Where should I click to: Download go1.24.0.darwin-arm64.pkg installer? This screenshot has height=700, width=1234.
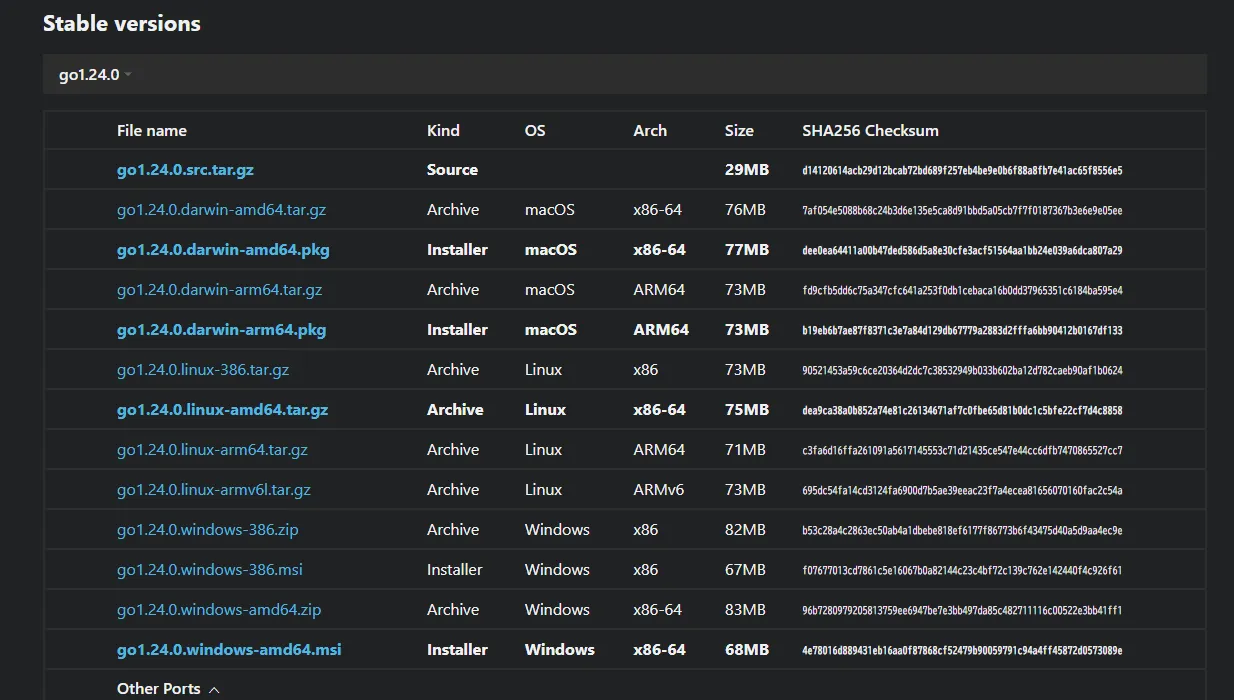pyautogui.click(x=221, y=330)
